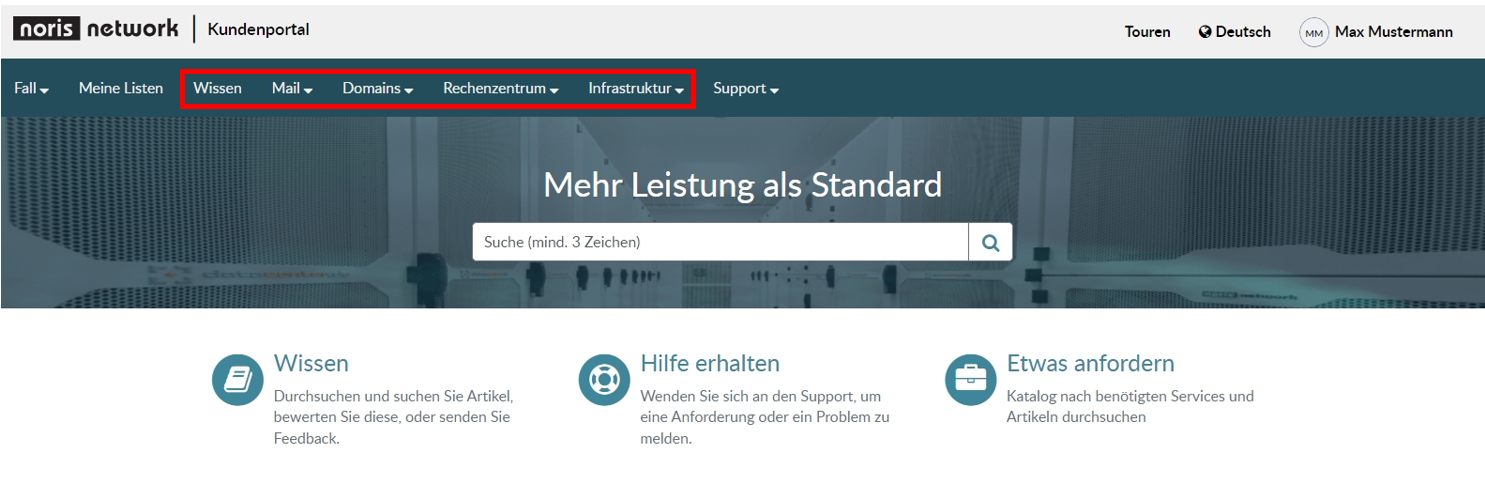The height and width of the screenshot is (481, 1485).
Task: Click the briefcase icon for Etwas anfordern
Action: 970,380
